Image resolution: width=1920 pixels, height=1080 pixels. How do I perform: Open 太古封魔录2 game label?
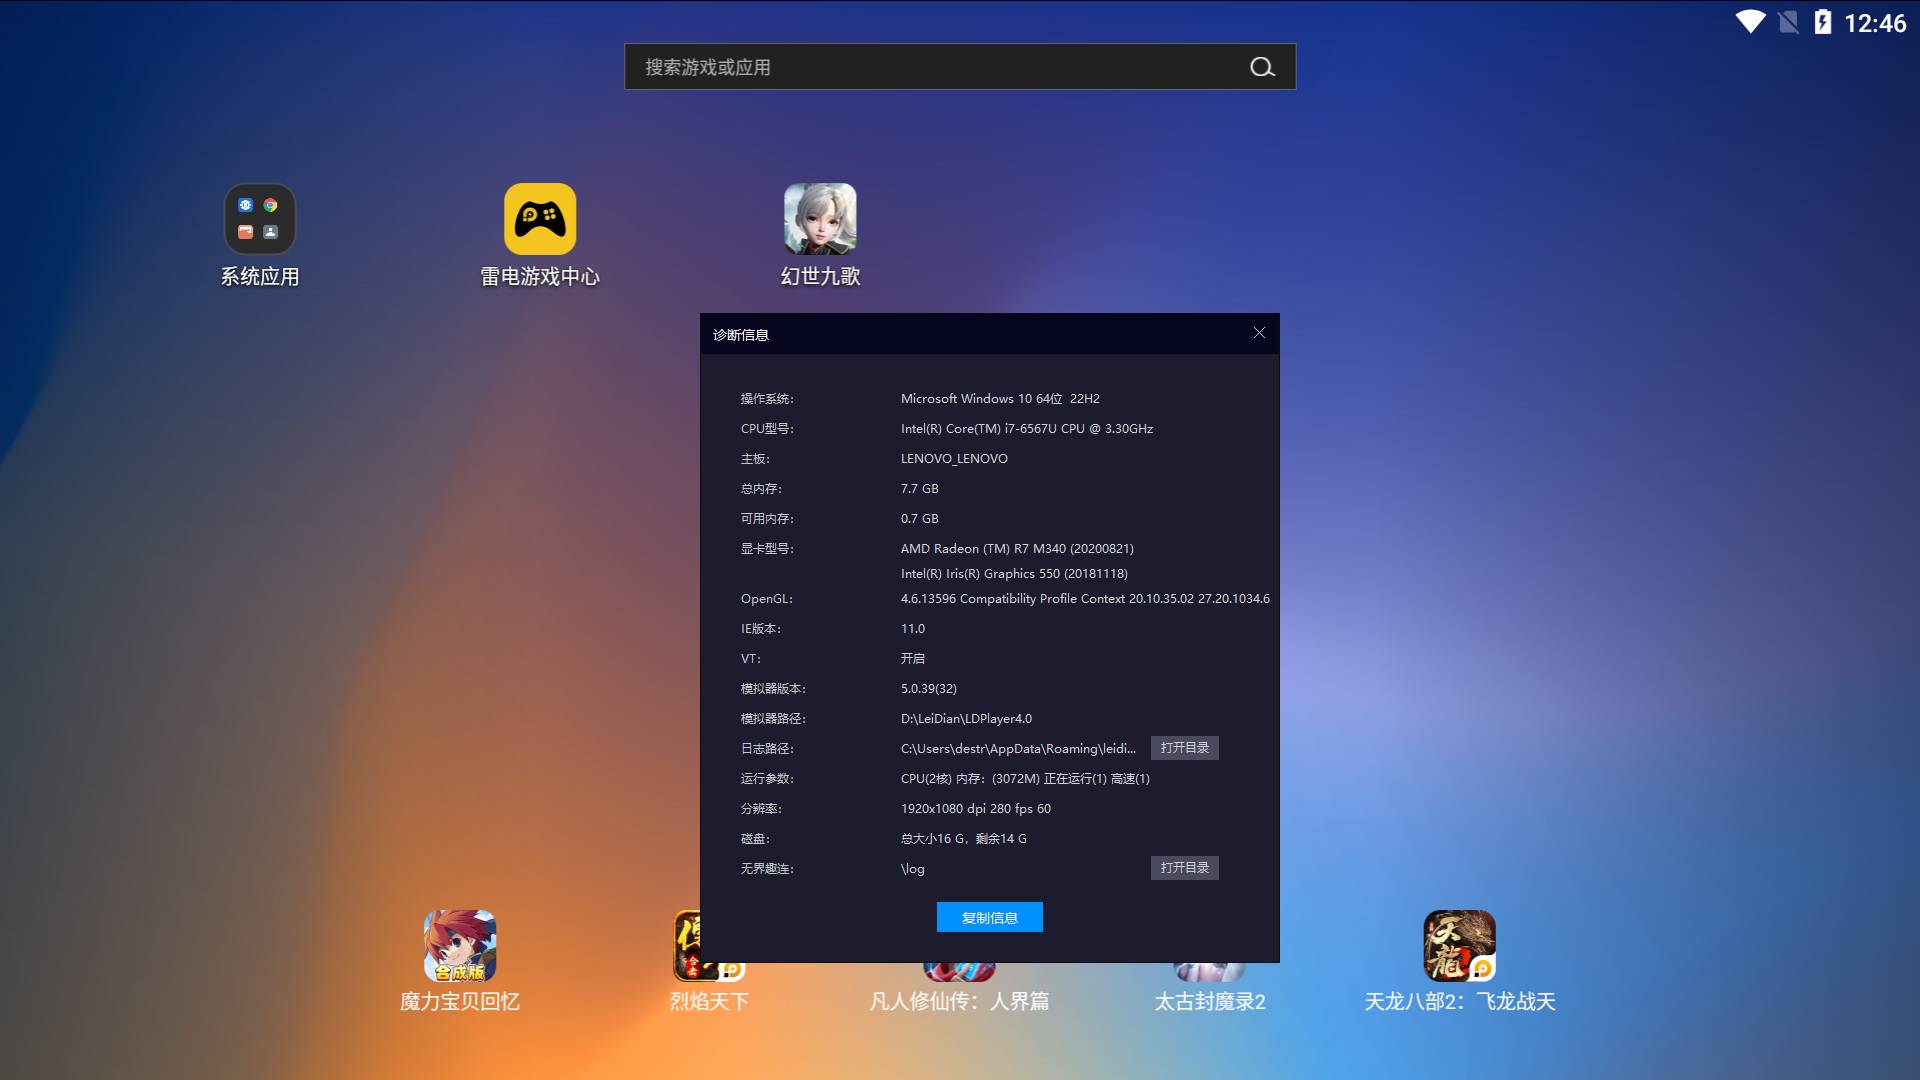click(1210, 1001)
